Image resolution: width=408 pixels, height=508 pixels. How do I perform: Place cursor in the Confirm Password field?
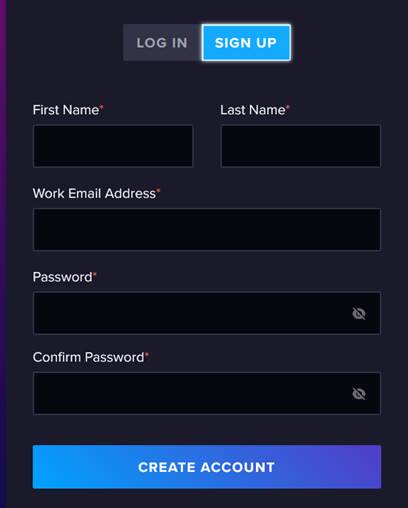click(207, 393)
